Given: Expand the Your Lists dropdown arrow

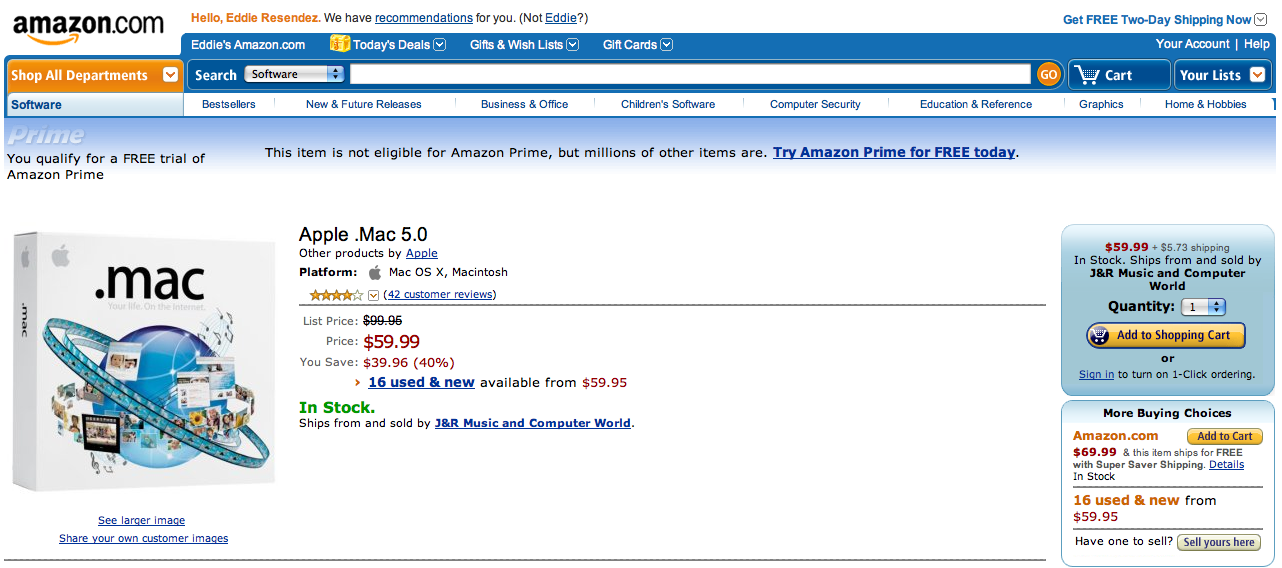Looking at the screenshot, I should click(1257, 75).
